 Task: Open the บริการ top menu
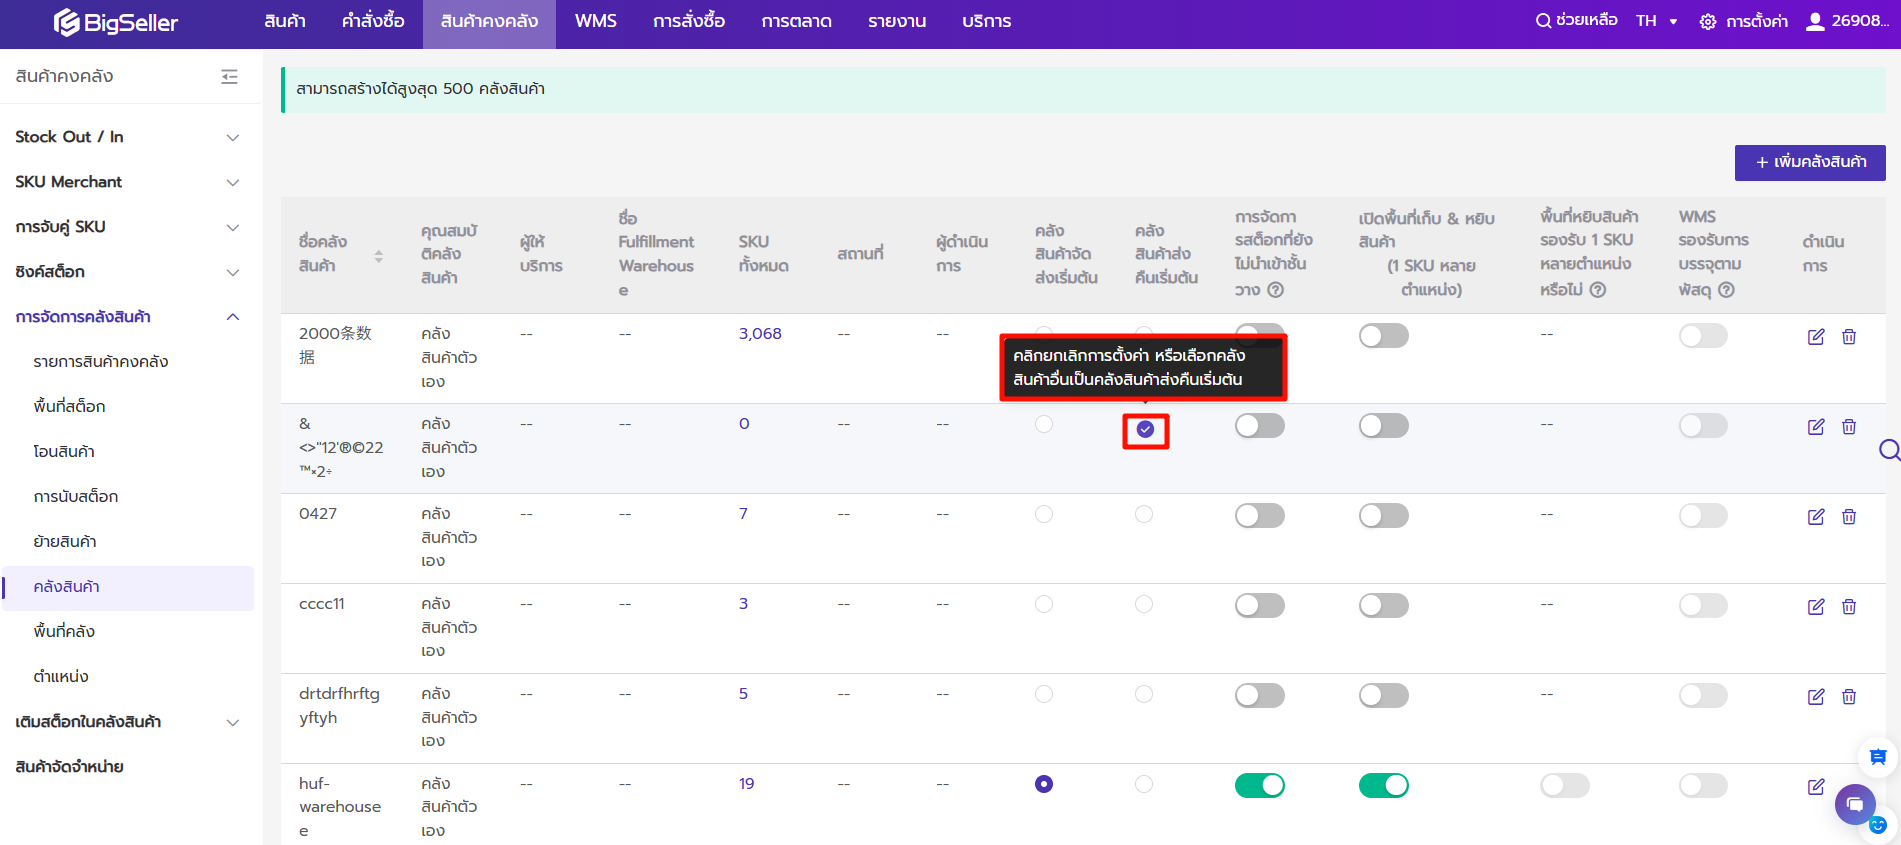click(987, 22)
